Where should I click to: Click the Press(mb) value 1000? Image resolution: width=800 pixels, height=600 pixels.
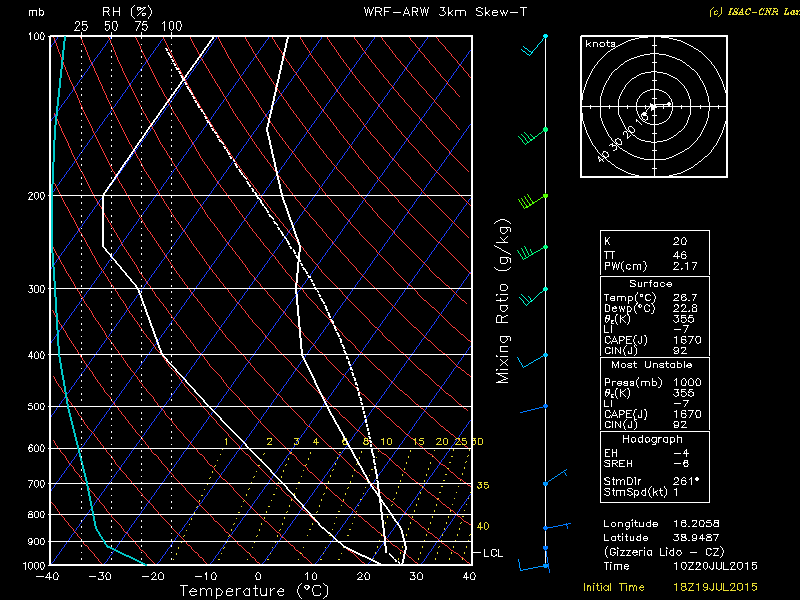687,383
